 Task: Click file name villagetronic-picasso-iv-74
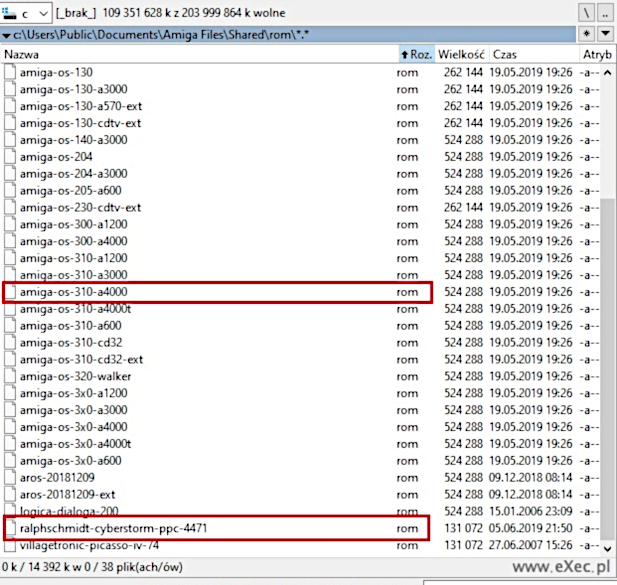(89, 545)
